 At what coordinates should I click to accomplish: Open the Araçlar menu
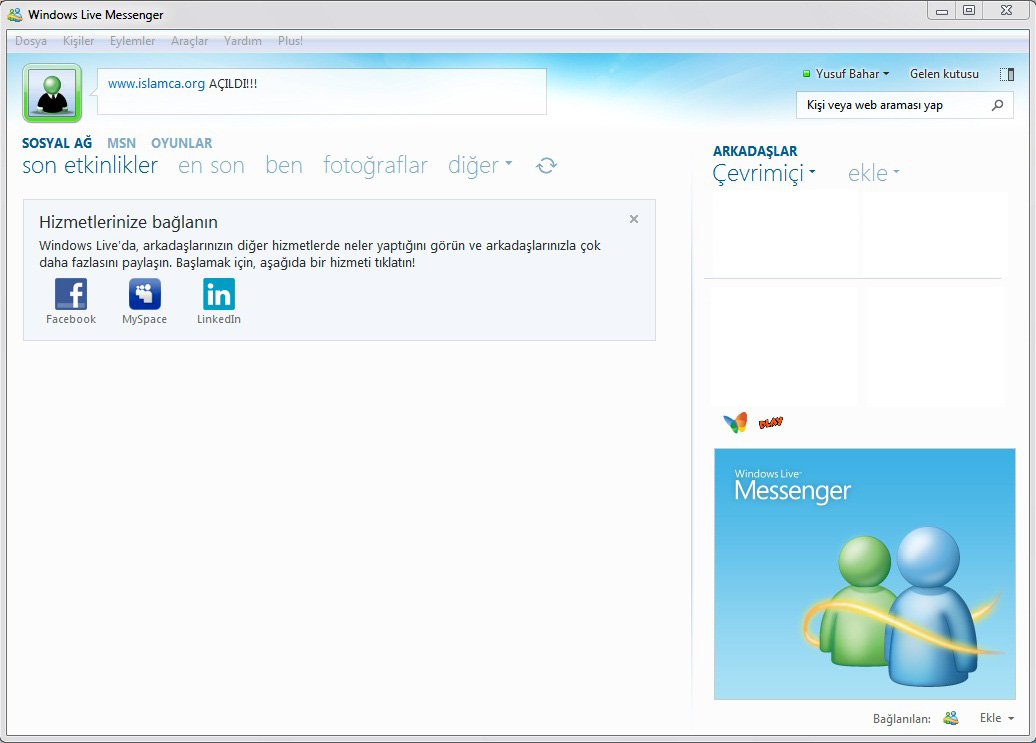190,41
